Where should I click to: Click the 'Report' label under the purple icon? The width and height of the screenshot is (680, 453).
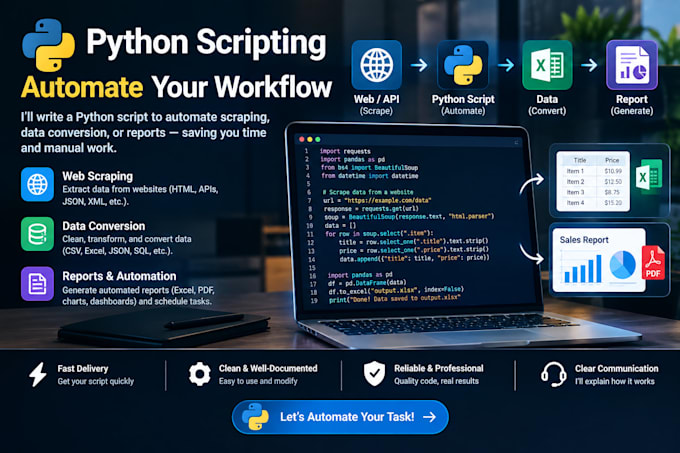(632, 99)
